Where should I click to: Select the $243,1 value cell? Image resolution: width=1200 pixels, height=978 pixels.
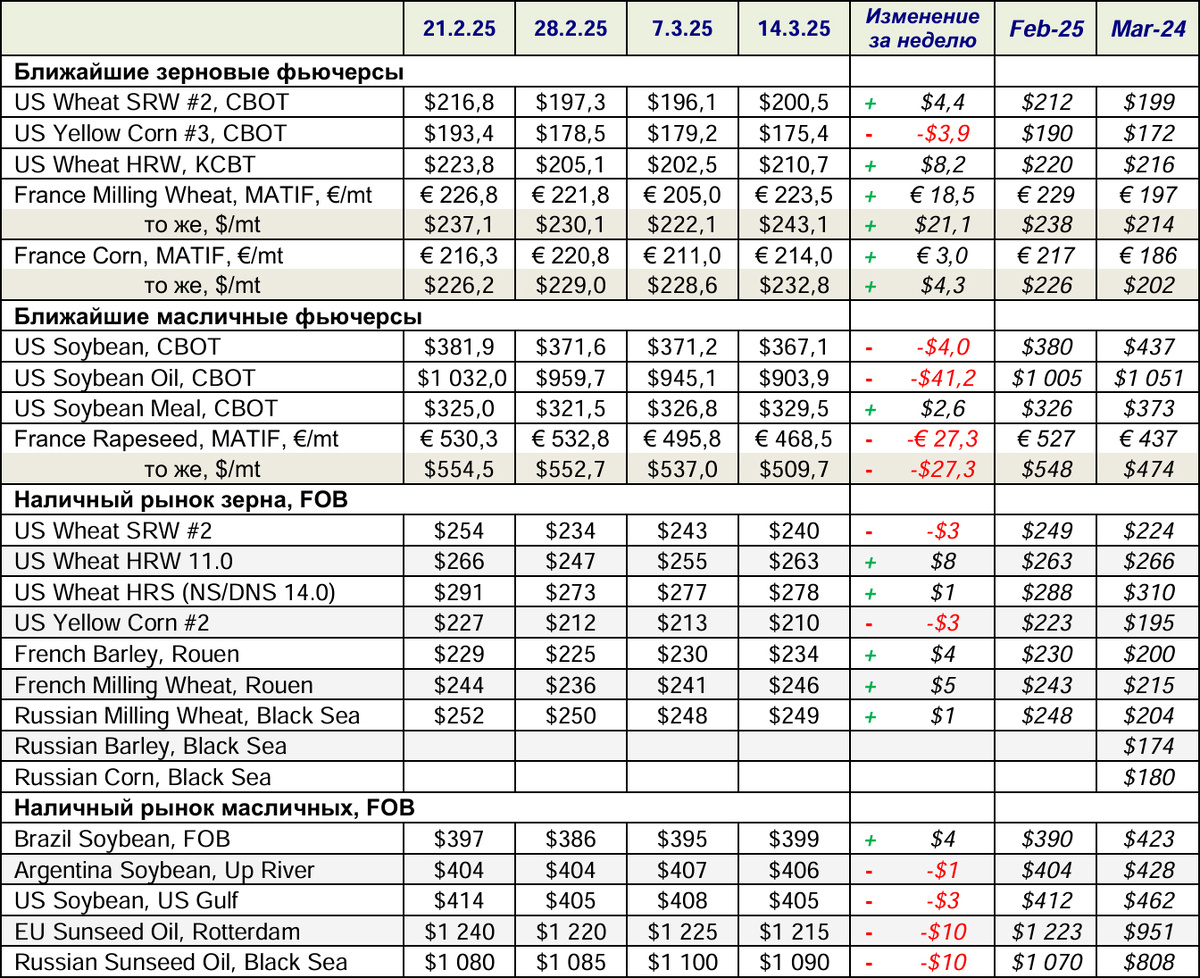pos(794,225)
